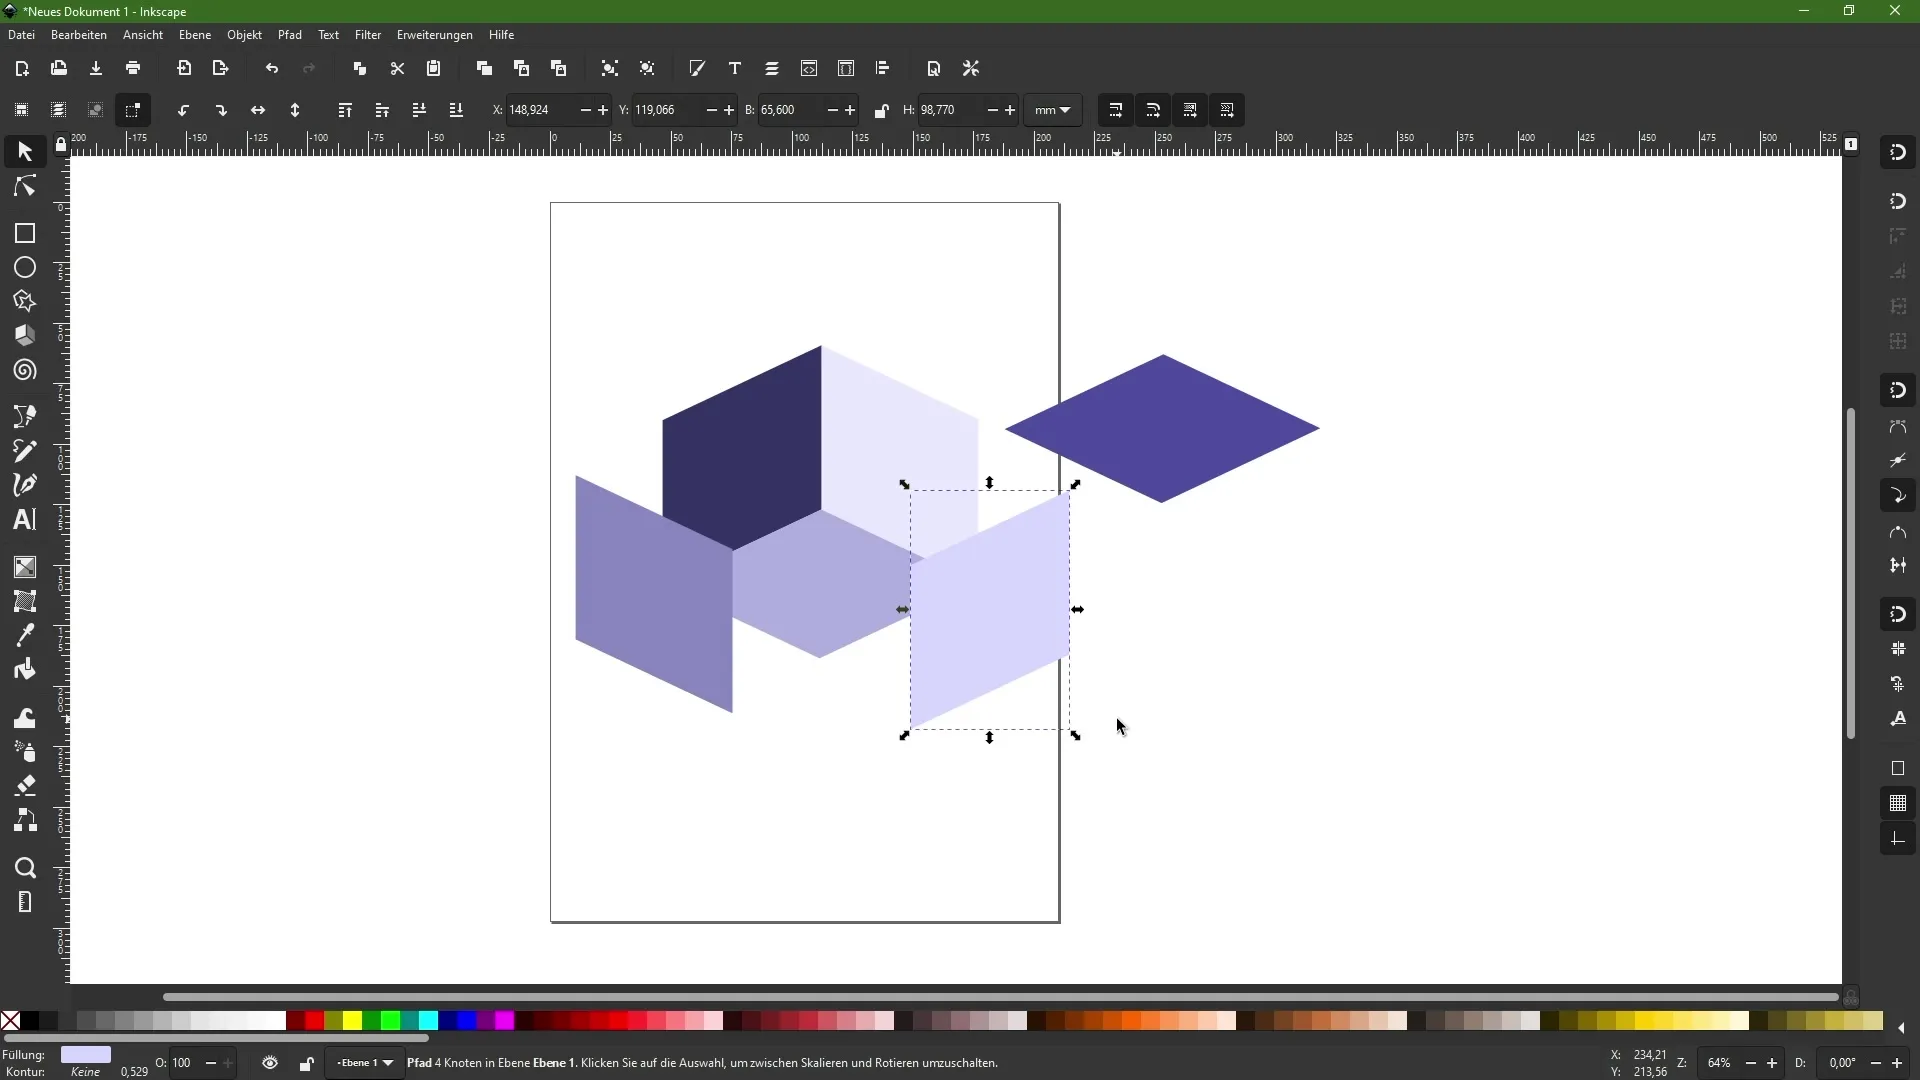Screen dimensions: 1920x1080
Task: Open the Fill and Stroke dialog icon
Action: coord(697,68)
